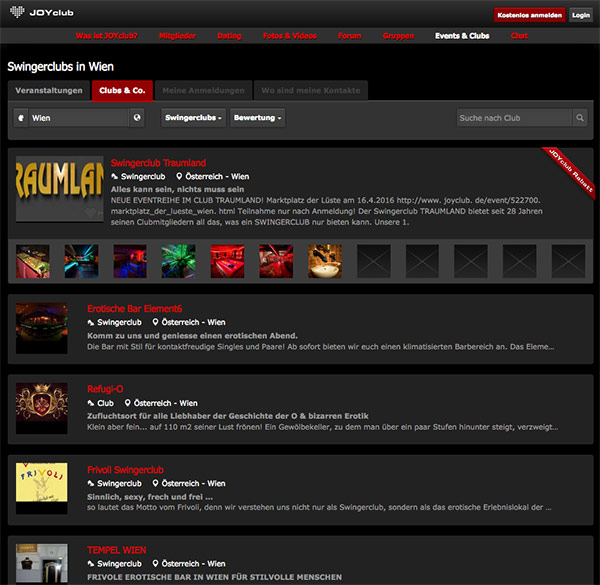Click 'Sinnlich, sexy, frech und frei' text

pyautogui.click(x=150, y=497)
